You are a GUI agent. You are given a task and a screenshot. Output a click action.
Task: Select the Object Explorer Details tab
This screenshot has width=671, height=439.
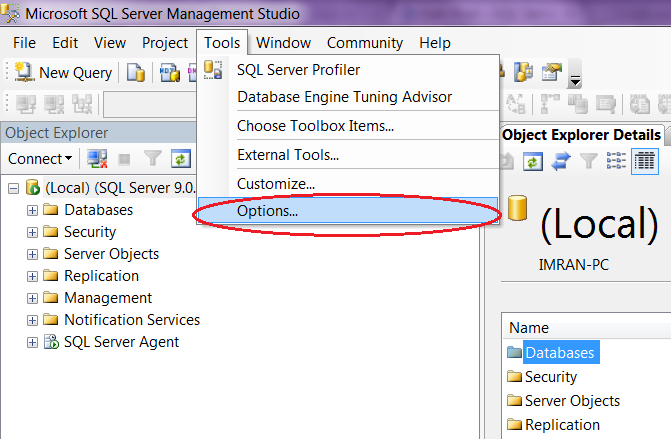click(x=580, y=135)
